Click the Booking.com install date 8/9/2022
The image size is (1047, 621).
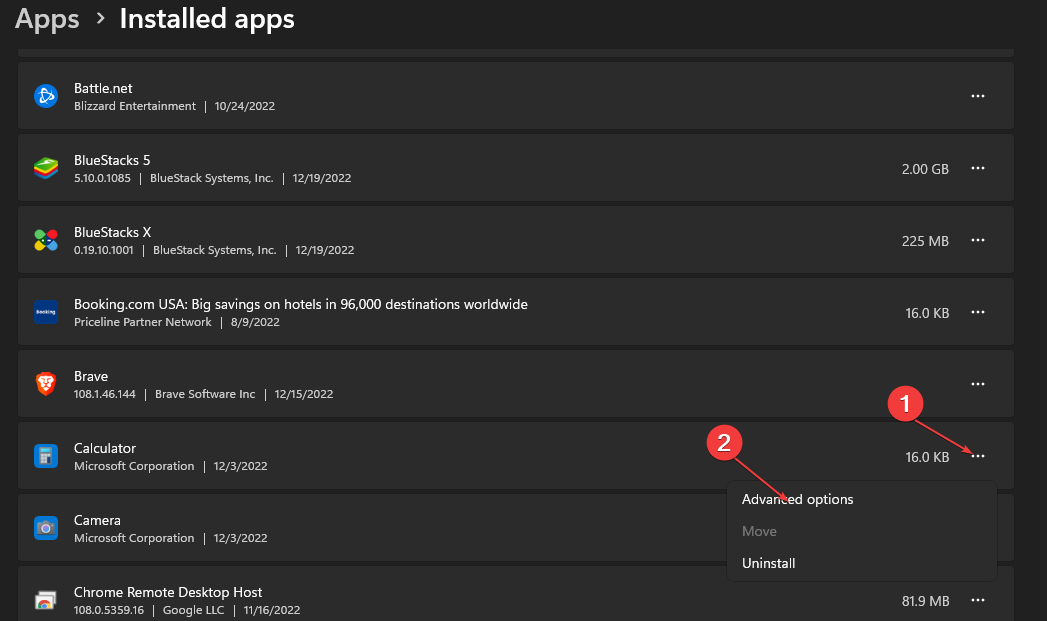[255, 322]
